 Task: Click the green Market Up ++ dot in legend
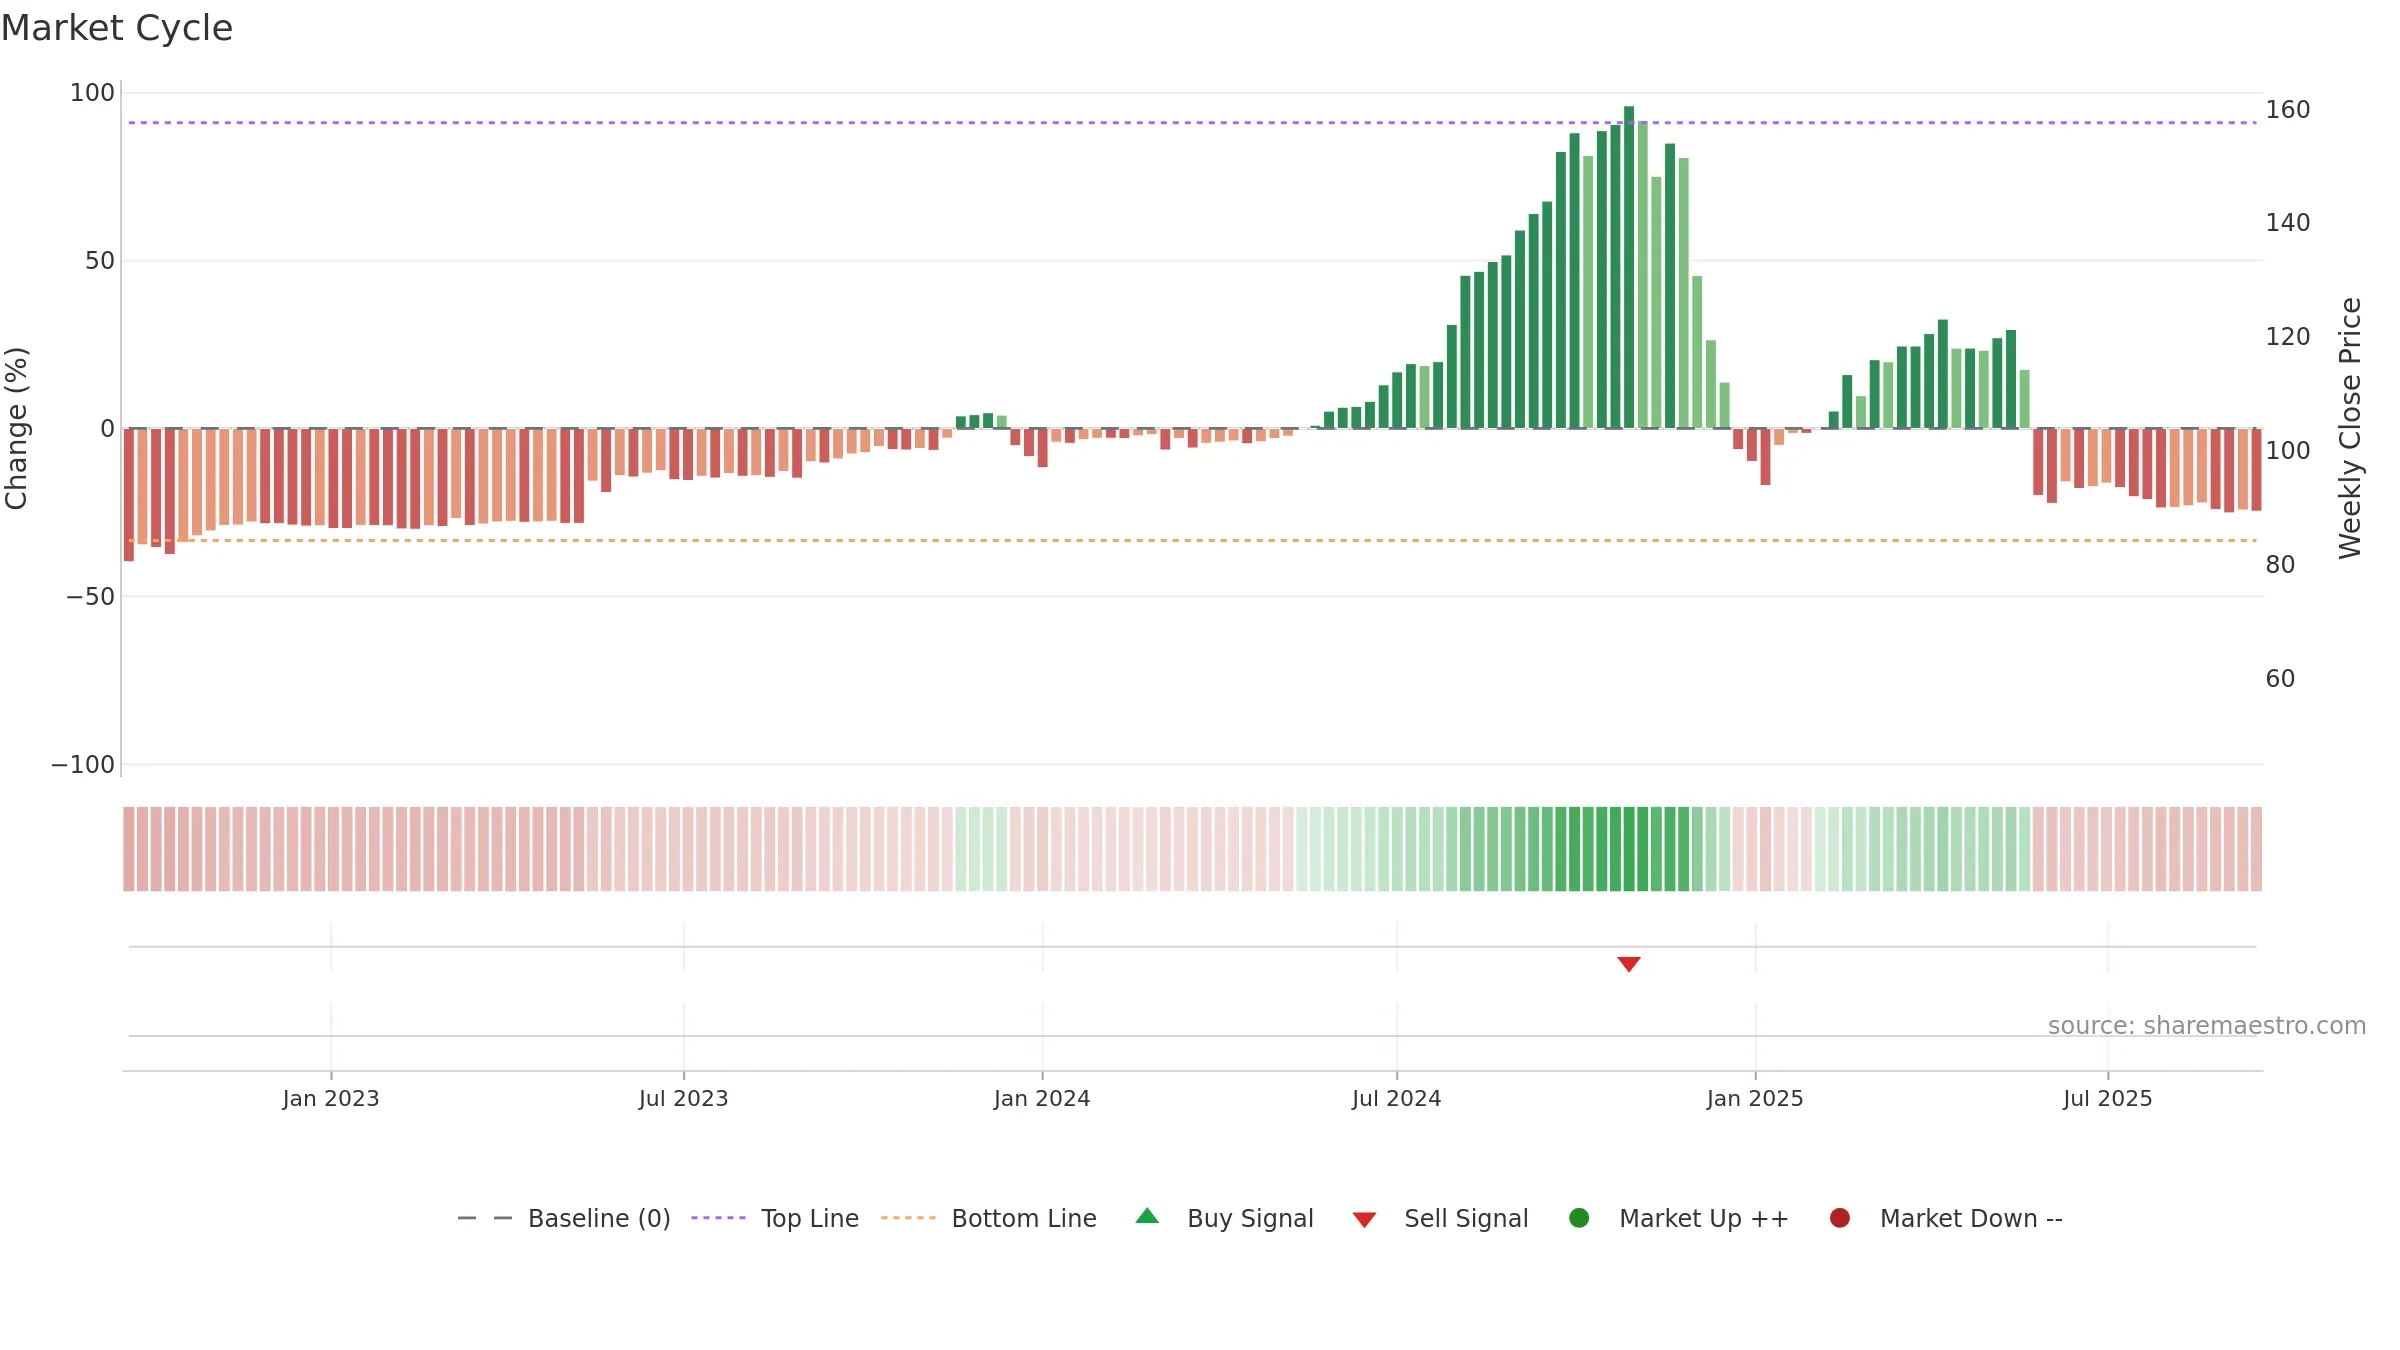[1580, 1217]
